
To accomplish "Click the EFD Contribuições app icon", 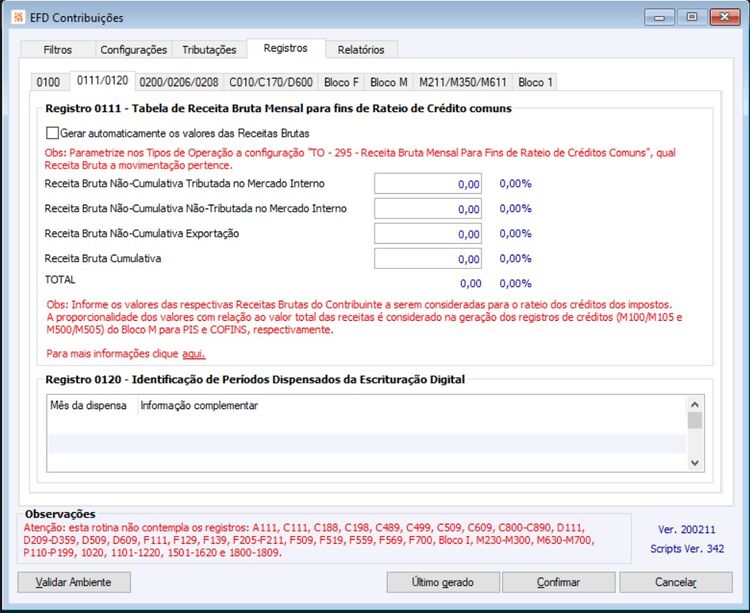I will point(18,18).
